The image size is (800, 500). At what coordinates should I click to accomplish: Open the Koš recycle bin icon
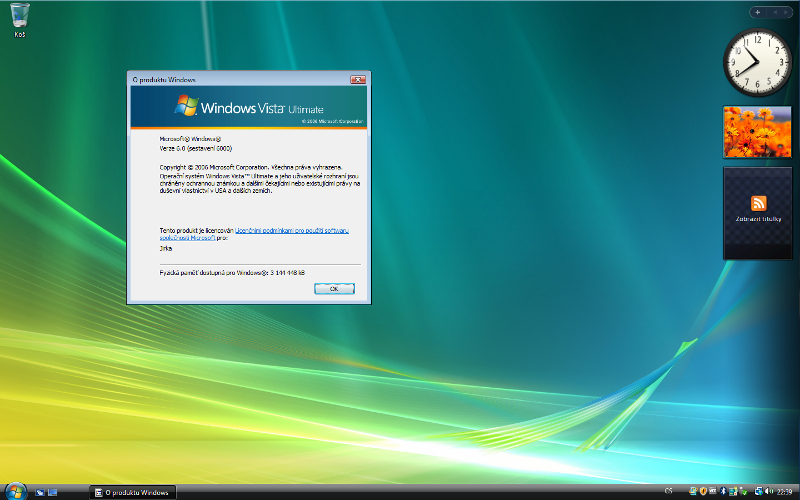[19, 20]
